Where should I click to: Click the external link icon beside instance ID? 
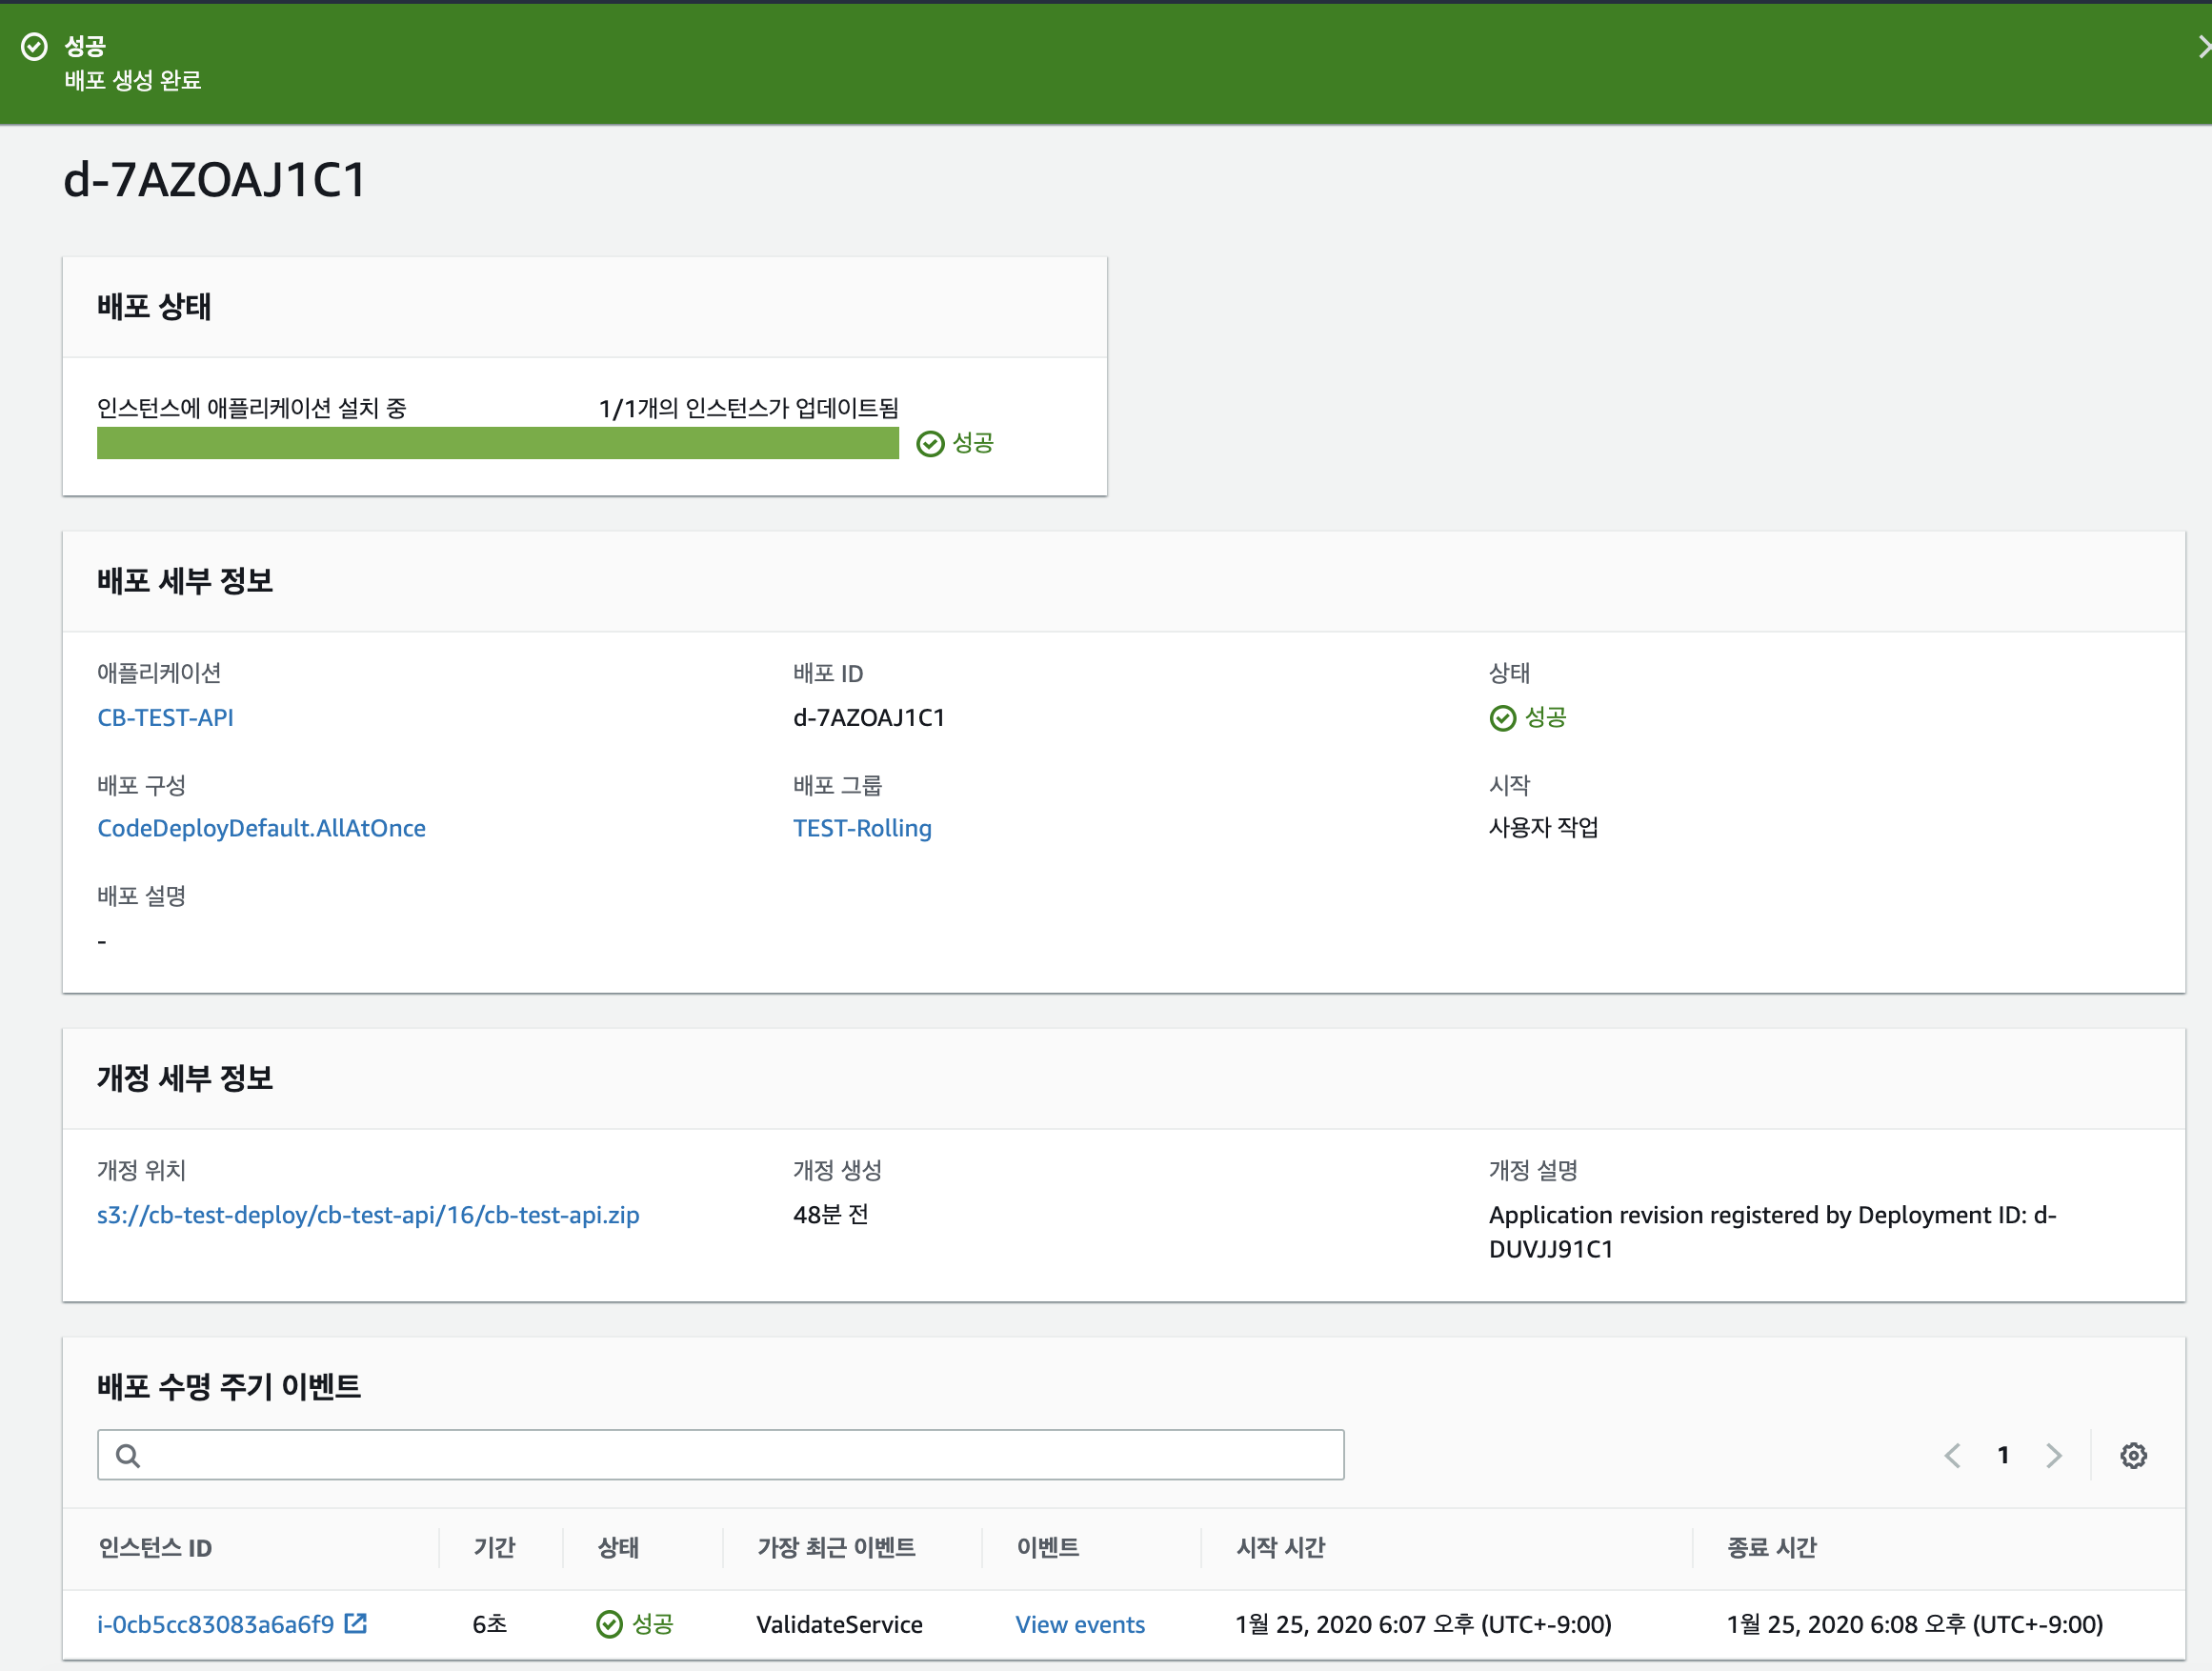point(355,1623)
